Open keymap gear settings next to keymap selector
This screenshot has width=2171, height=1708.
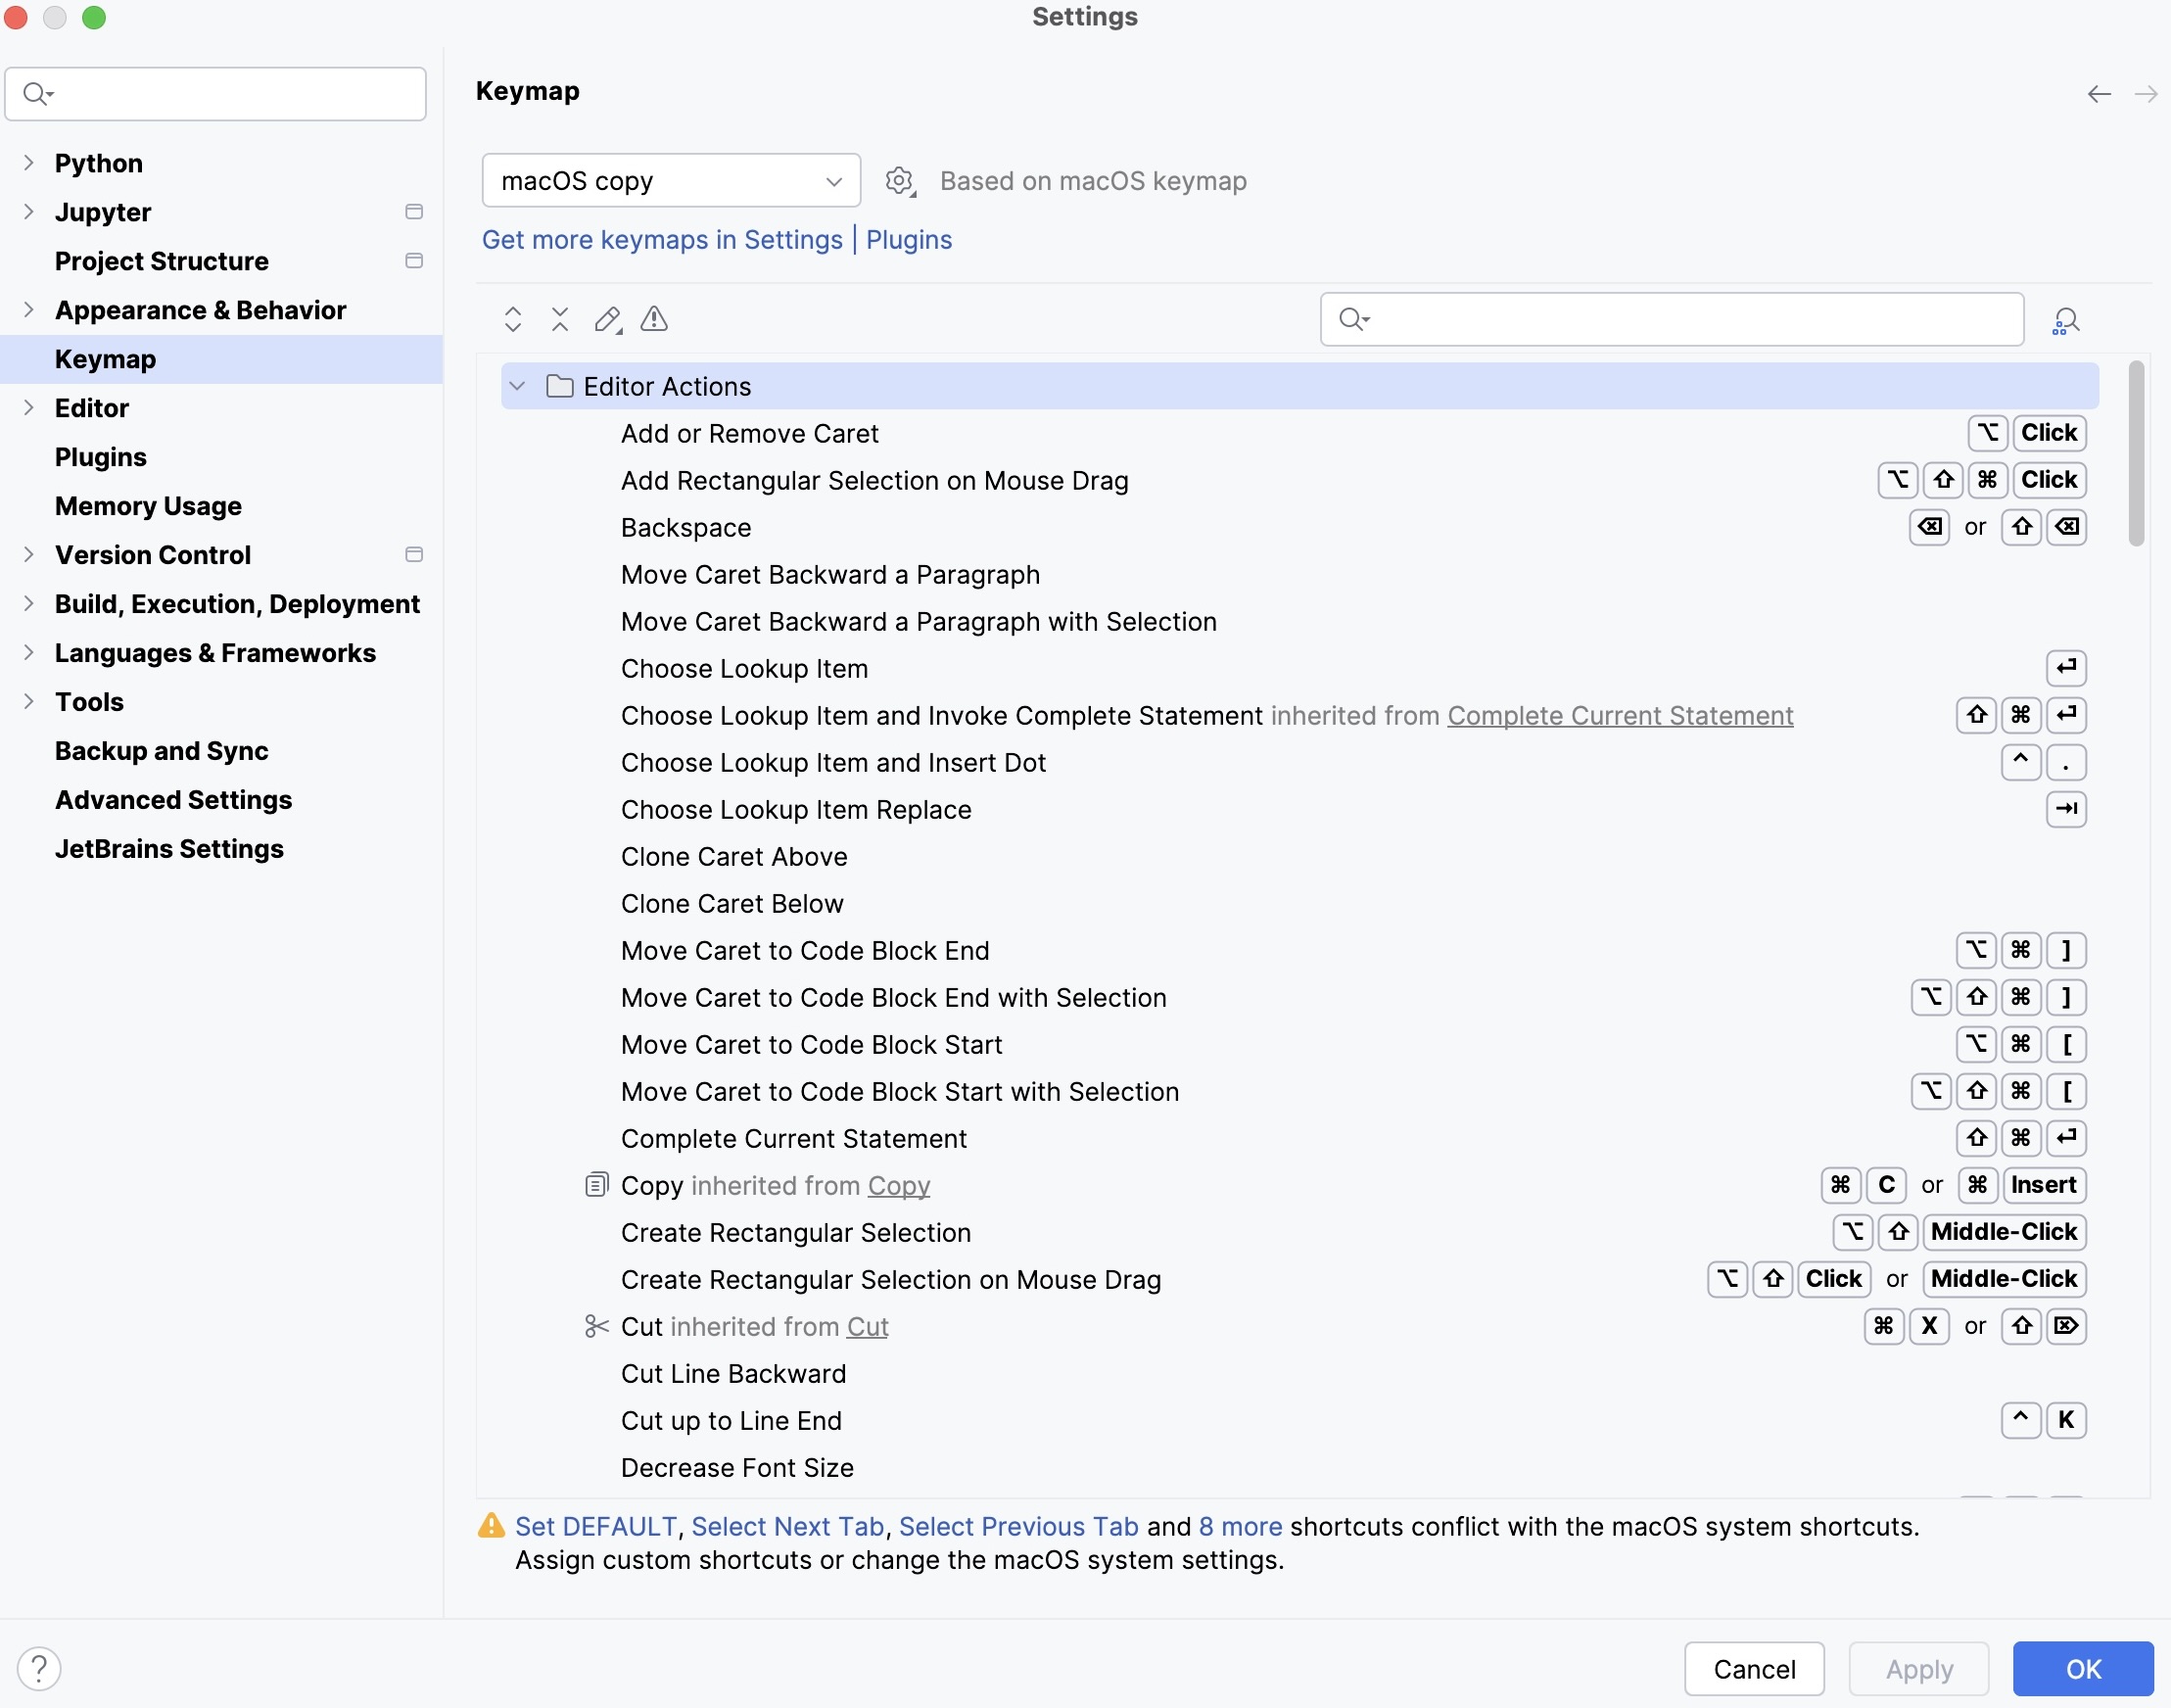pyautogui.click(x=899, y=181)
